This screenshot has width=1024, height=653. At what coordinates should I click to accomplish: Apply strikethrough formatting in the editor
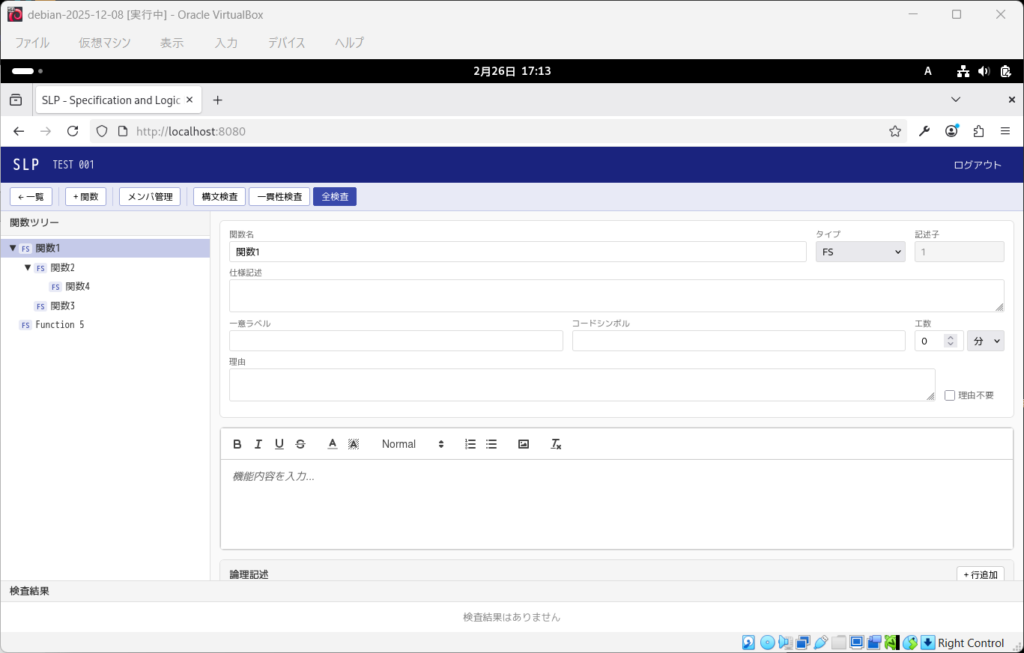(300, 444)
